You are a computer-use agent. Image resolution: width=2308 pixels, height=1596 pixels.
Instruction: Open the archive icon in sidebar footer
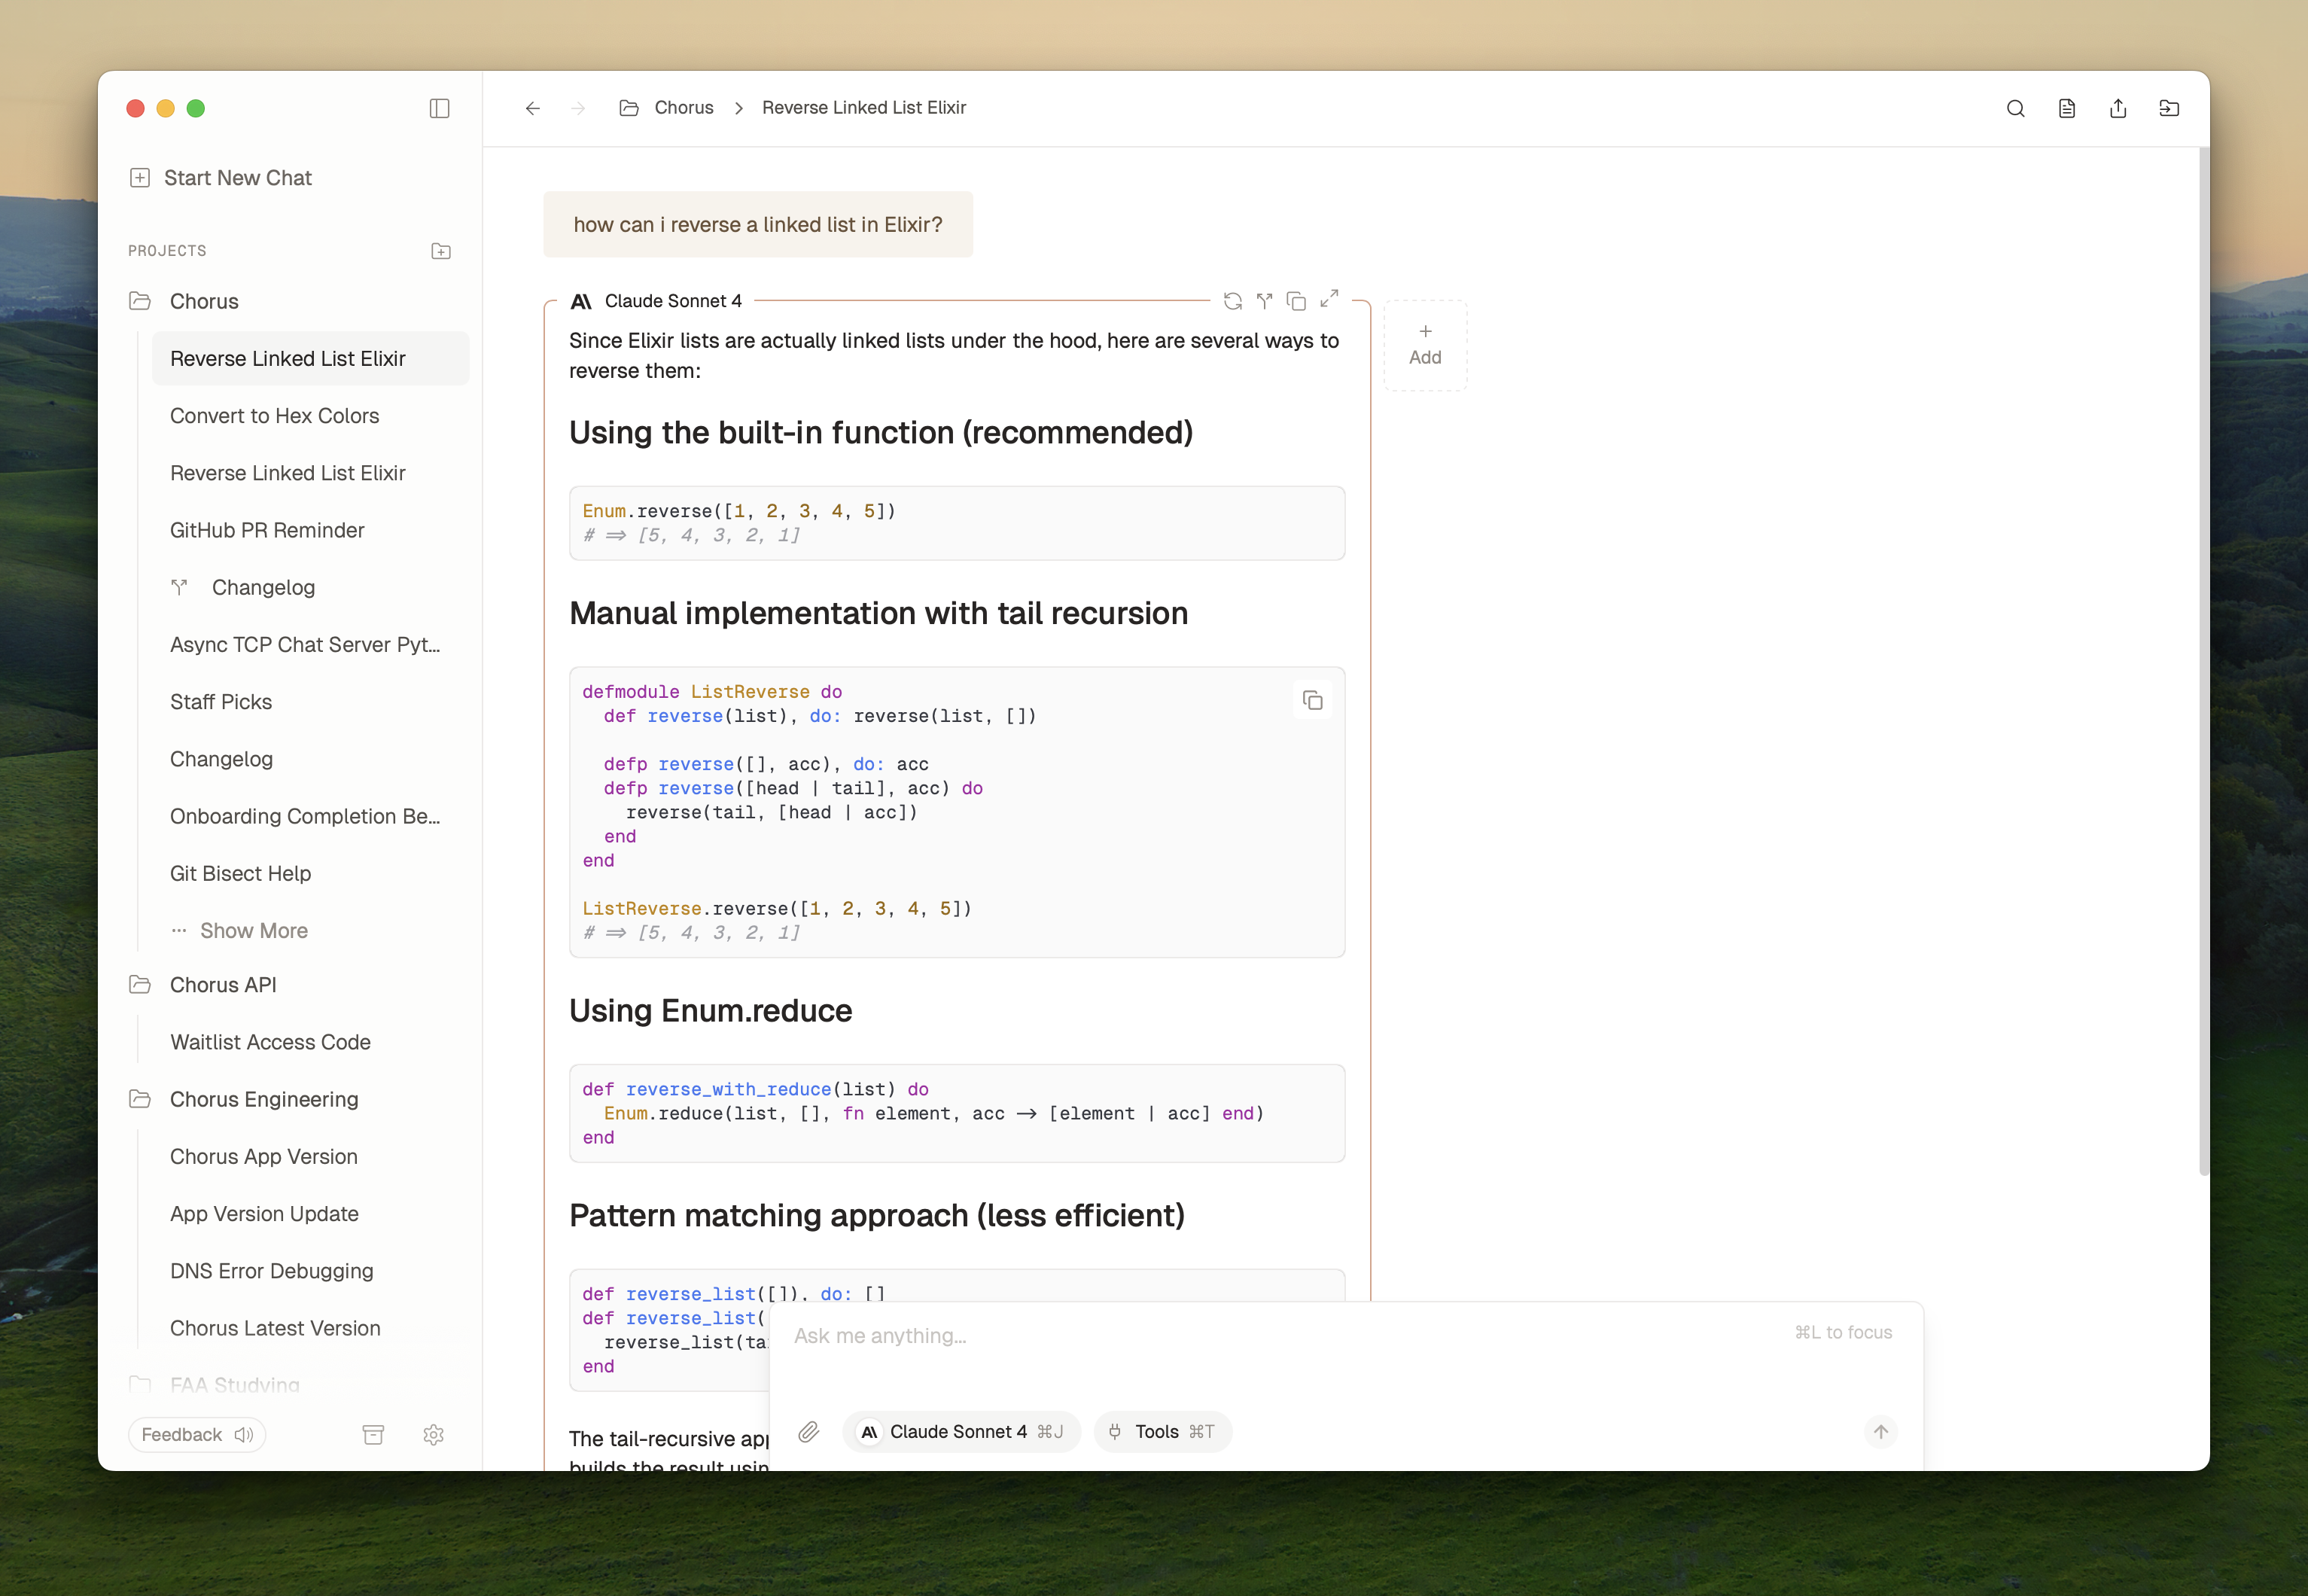coord(373,1435)
